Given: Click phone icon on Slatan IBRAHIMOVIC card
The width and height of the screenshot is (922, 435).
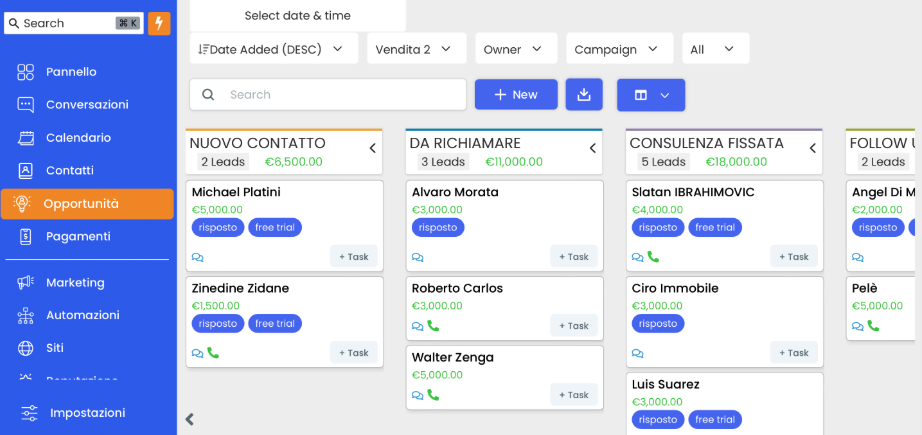Looking at the screenshot, I should click(653, 257).
